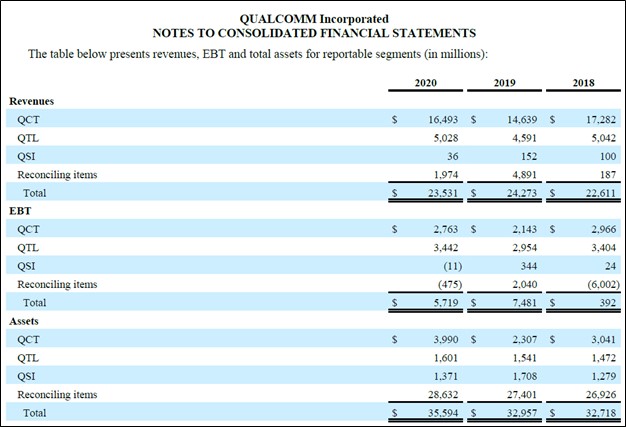Click QTL EBT value 3,404

(x=604, y=248)
